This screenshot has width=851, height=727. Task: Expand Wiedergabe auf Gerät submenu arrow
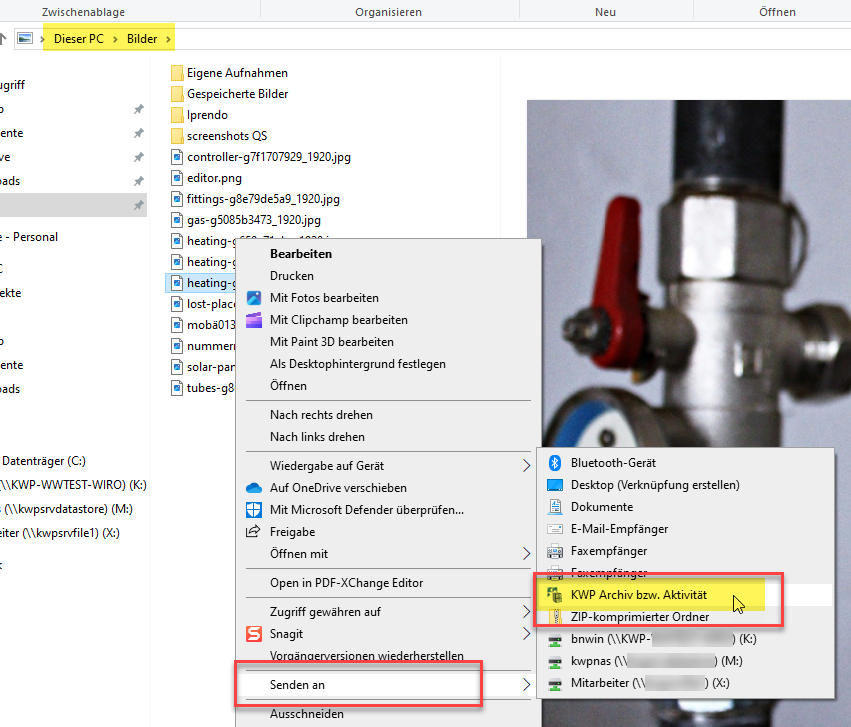point(526,465)
